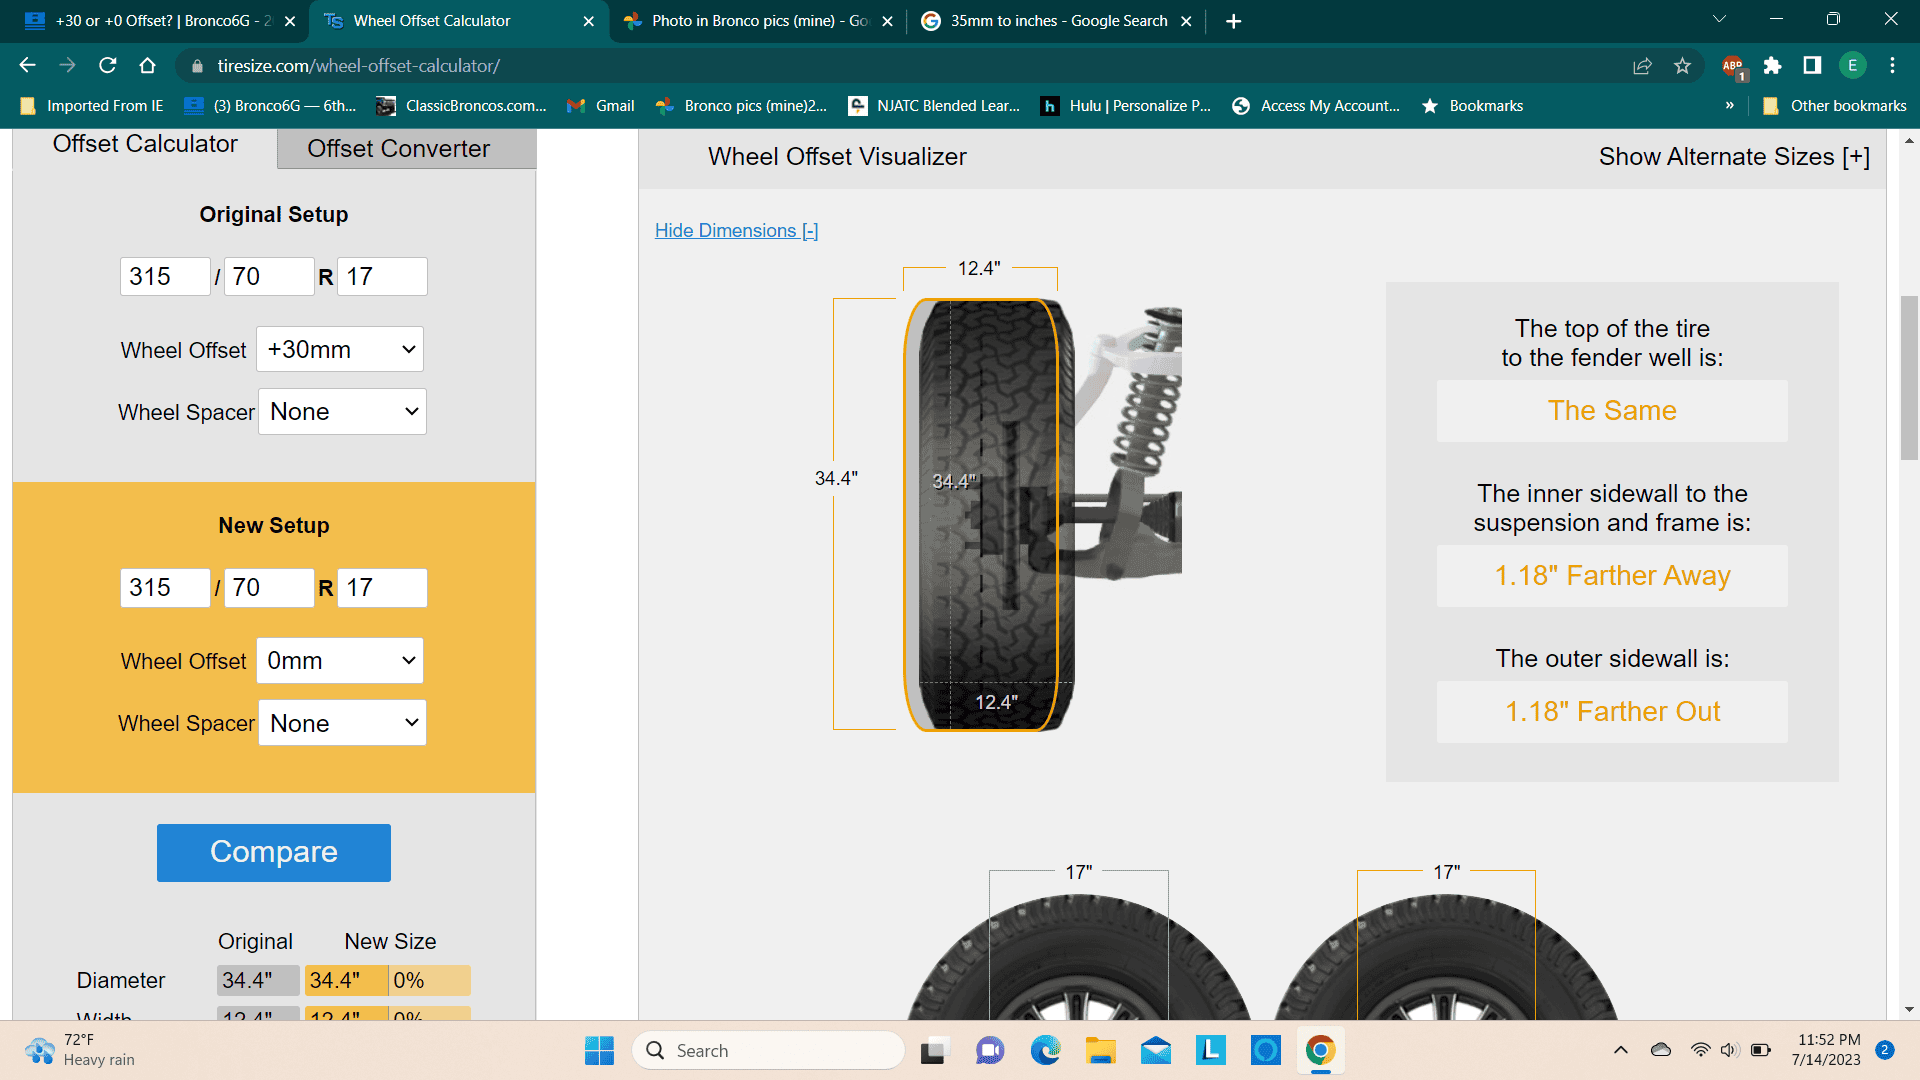Toggle the browser side panel
Viewport: 1920px width, 1080px height.
[1812, 66]
